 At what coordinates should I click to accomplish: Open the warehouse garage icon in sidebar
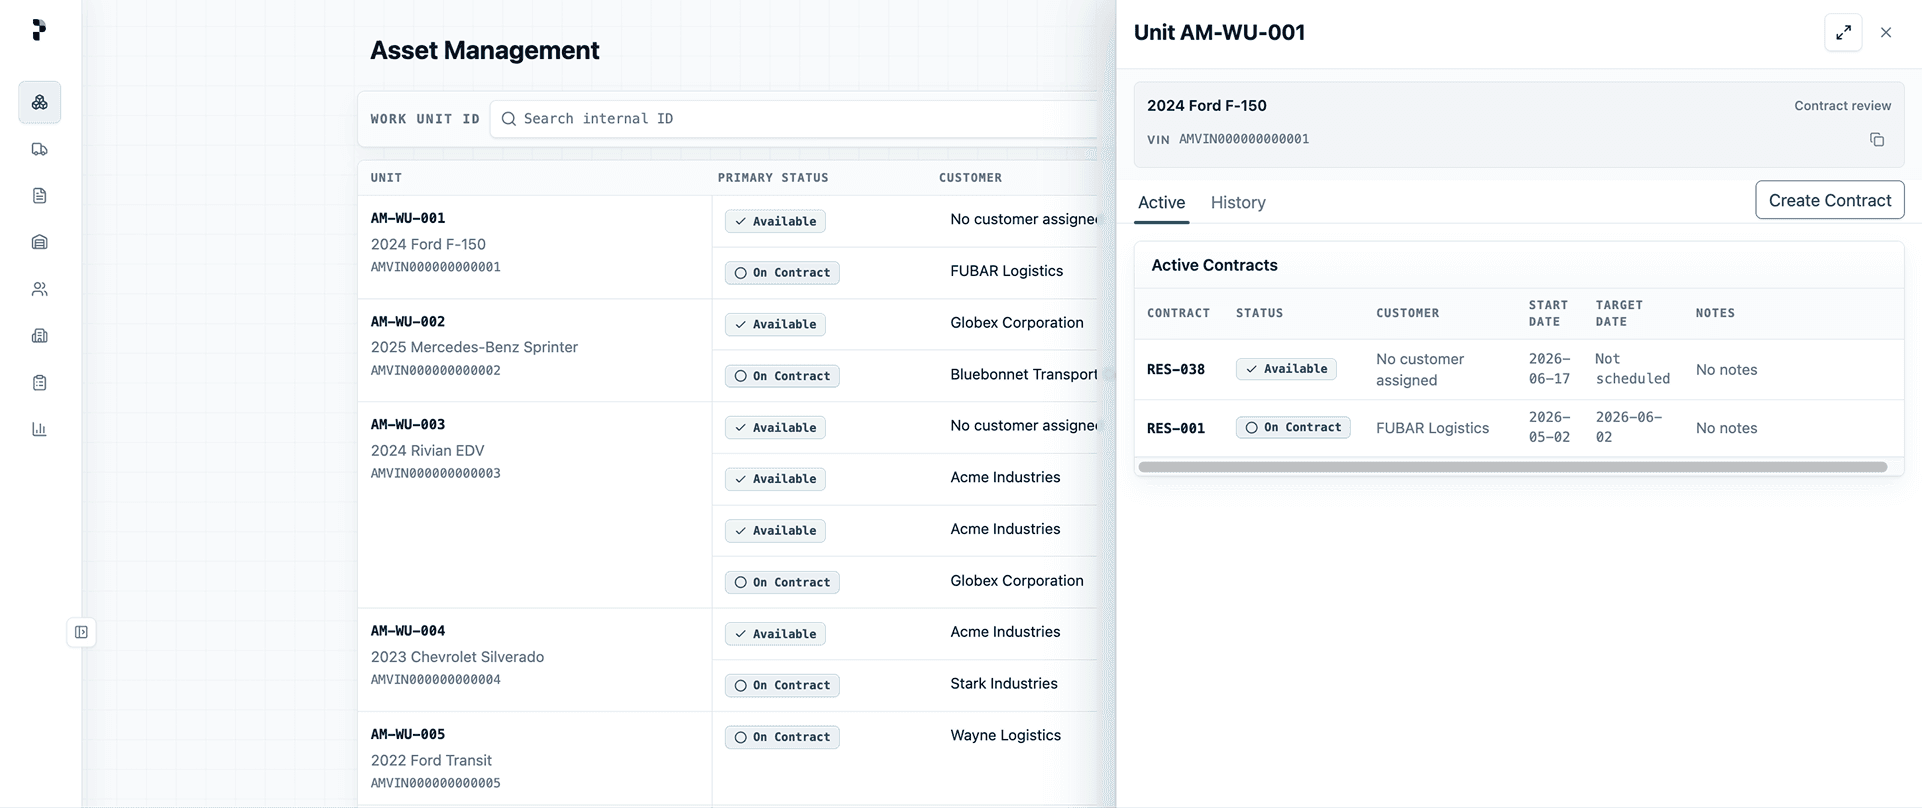click(40, 242)
